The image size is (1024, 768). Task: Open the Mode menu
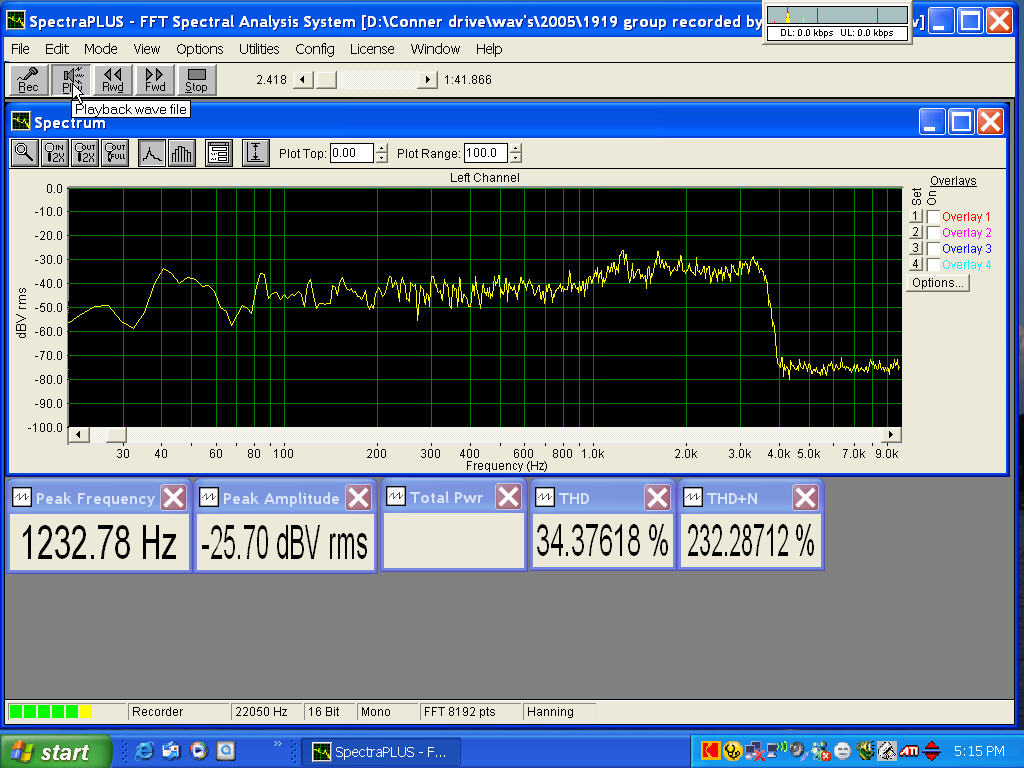(x=100, y=49)
